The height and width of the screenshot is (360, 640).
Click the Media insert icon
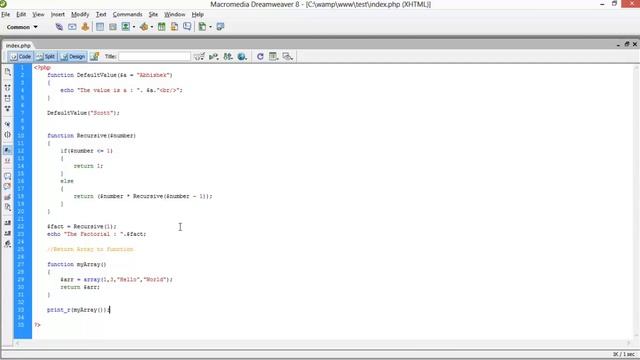pos(144,27)
